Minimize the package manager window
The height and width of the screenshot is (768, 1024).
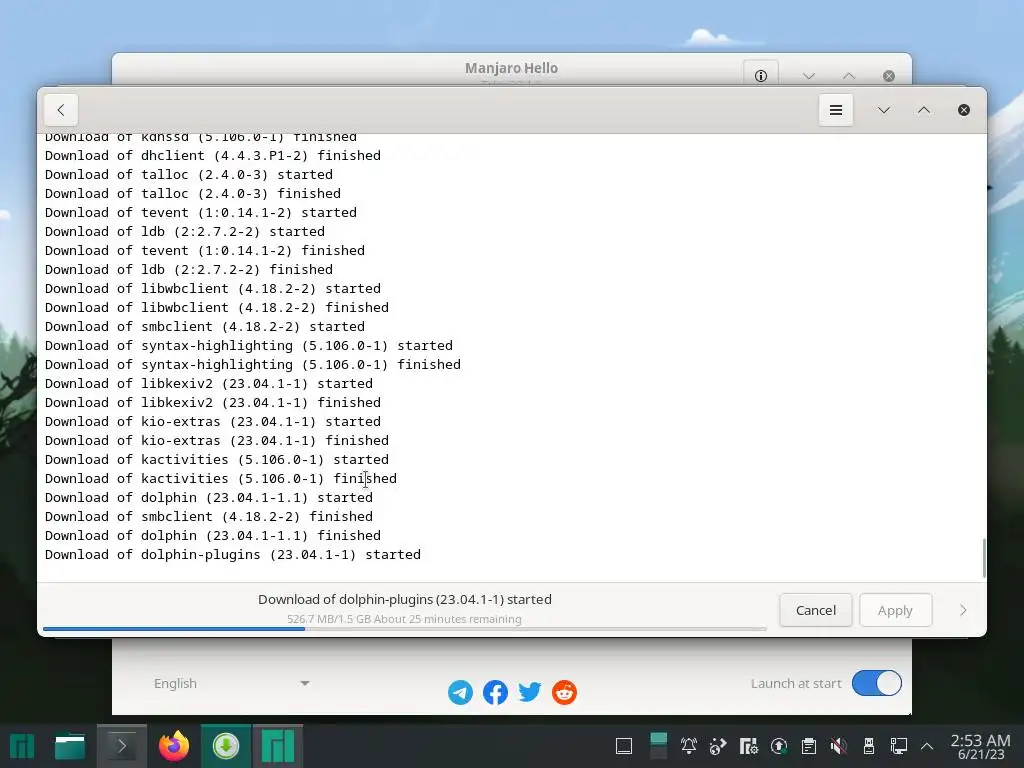tap(884, 110)
